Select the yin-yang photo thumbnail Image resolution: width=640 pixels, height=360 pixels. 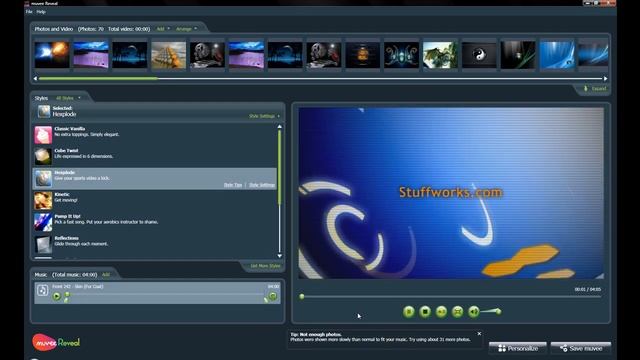coord(479,55)
